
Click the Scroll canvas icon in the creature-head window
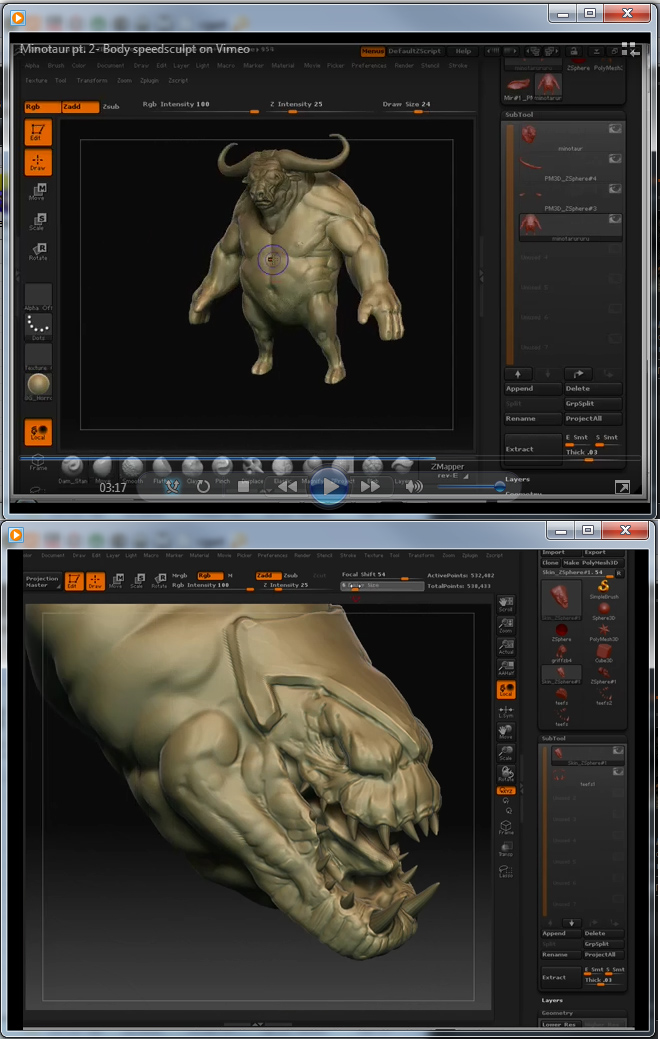click(x=506, y=603)
